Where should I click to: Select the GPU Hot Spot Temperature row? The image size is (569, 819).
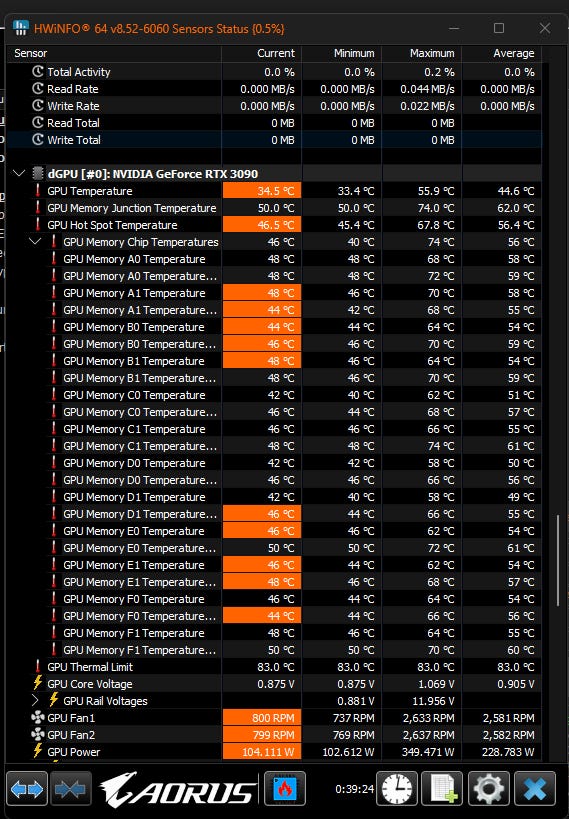point(274,225)
